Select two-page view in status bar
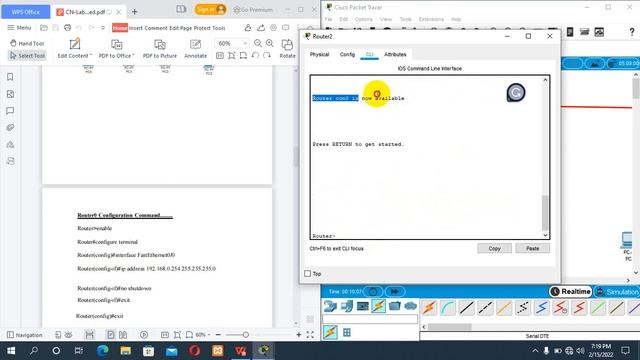Screen dimensions: 640x360 tap(123, 335)
